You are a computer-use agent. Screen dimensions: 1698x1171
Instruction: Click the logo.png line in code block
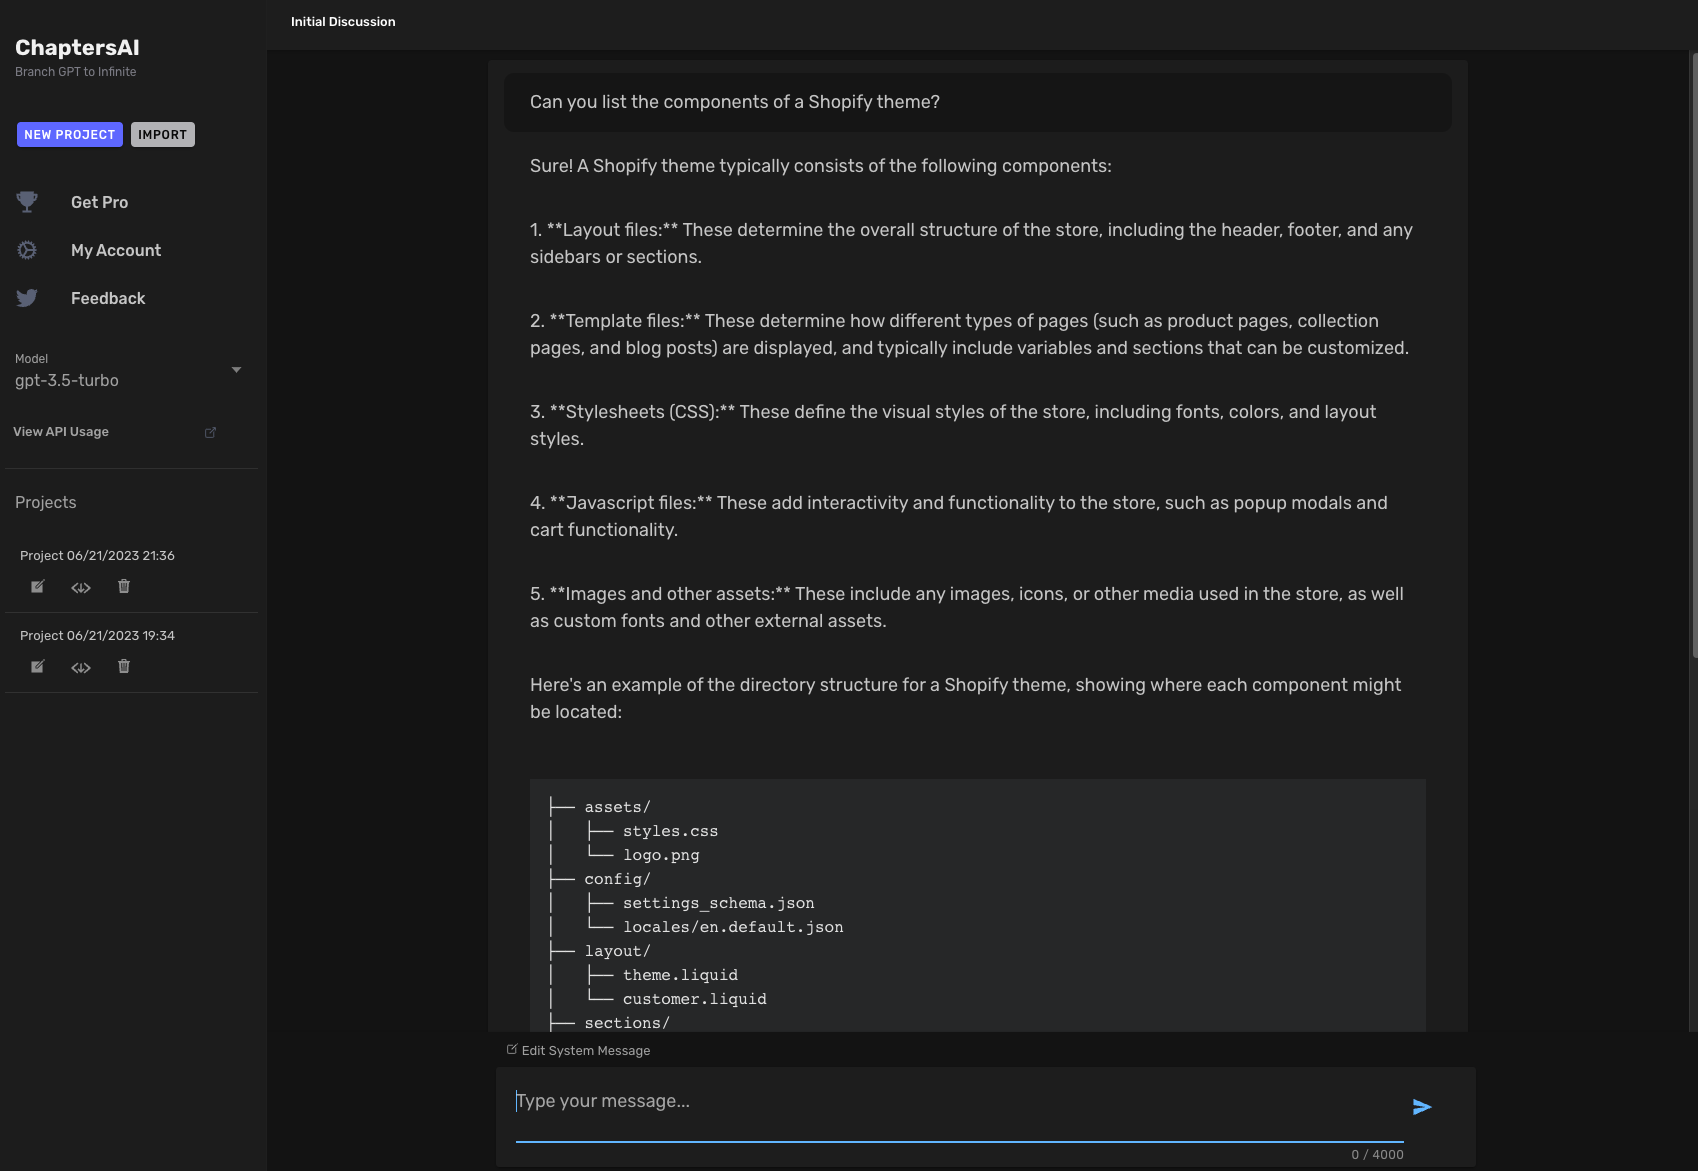click(661, 855)
